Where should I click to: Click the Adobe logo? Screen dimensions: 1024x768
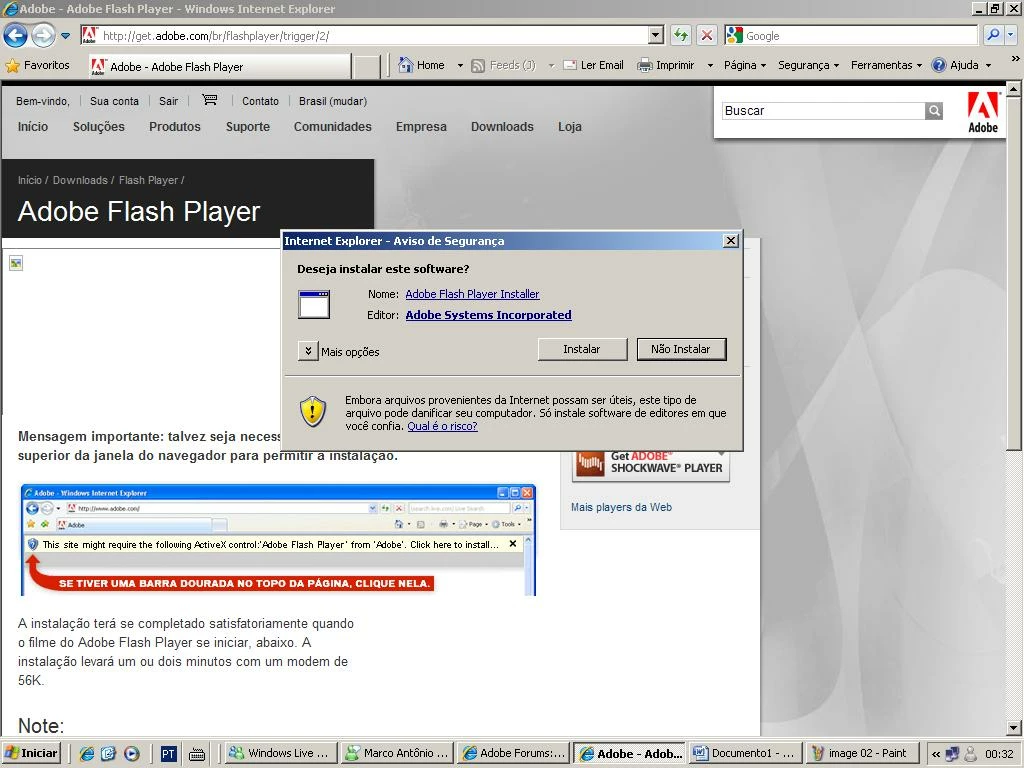982,112
